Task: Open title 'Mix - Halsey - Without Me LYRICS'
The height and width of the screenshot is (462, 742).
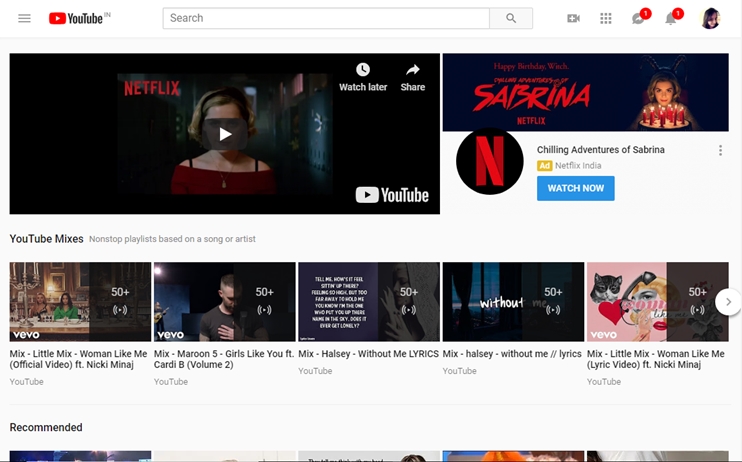Action: (x=369, y=354)
